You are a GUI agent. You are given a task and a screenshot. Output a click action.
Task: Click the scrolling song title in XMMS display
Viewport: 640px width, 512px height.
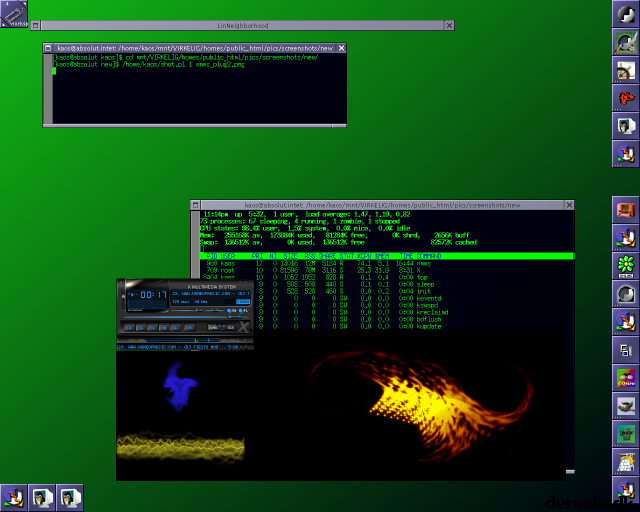point(211,294)
